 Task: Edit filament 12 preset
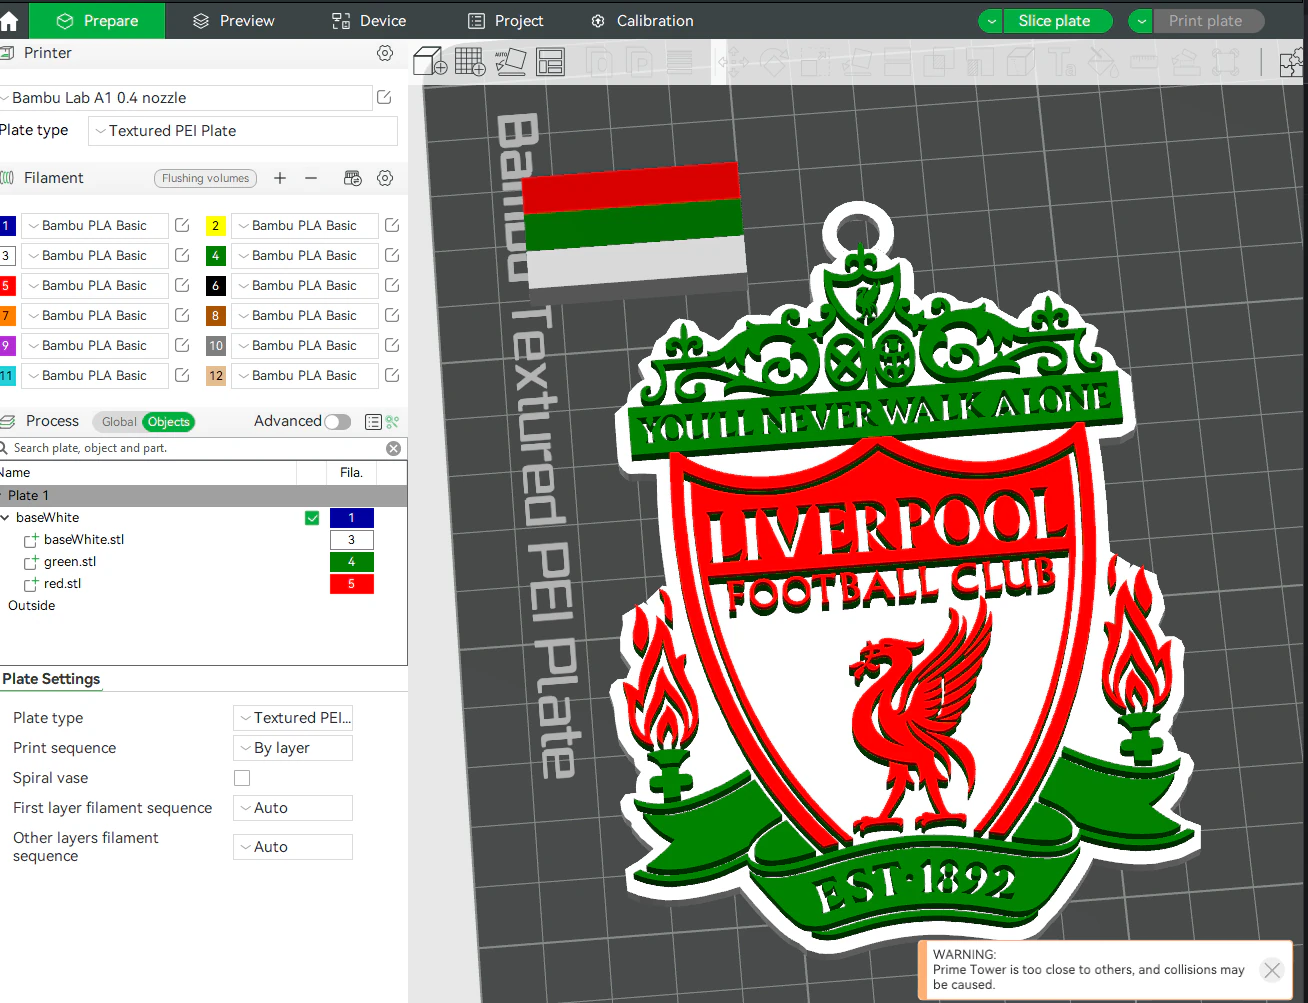tap(392, 375)
